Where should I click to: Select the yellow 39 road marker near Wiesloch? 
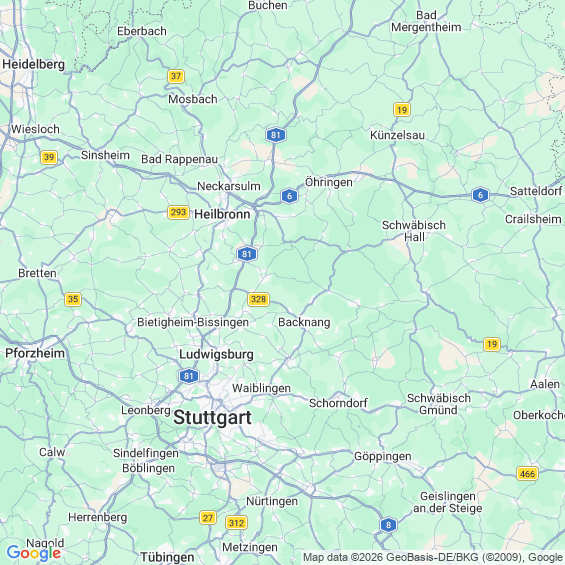tap(49, 157)
